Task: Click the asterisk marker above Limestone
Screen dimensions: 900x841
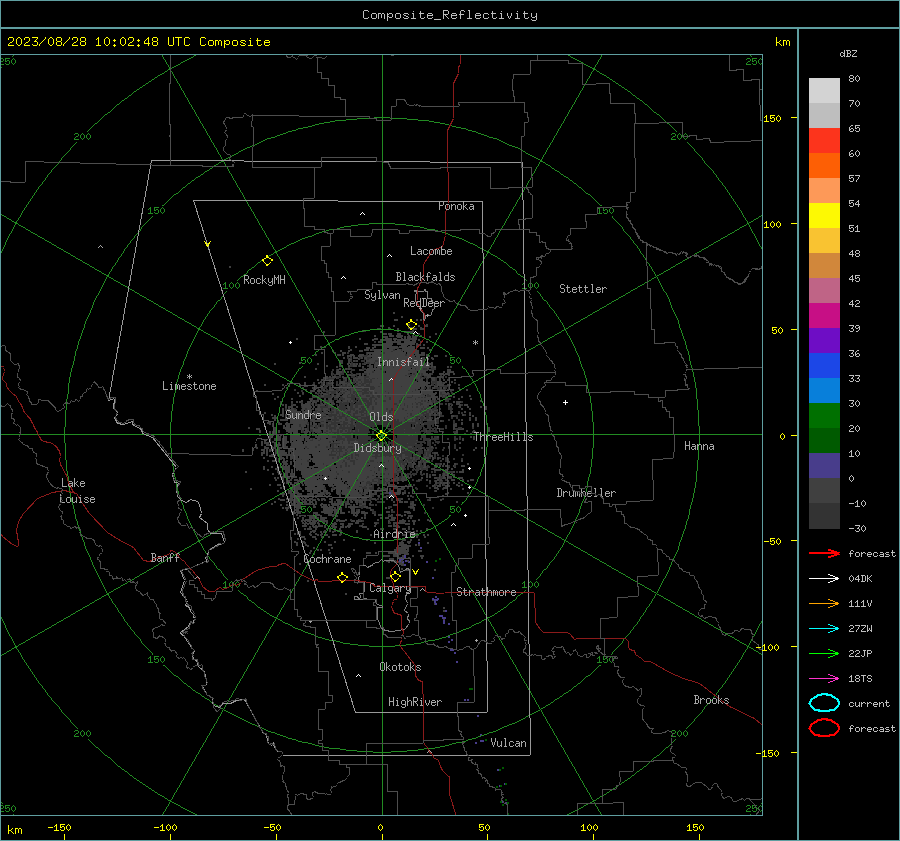Action: [189, 377]
